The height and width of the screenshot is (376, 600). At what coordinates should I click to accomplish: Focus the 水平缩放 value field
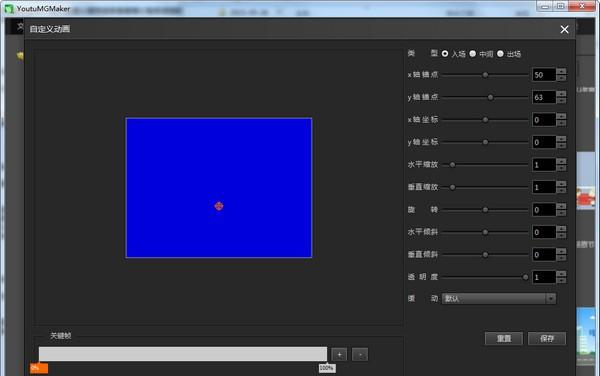click(x=544, y=165)
